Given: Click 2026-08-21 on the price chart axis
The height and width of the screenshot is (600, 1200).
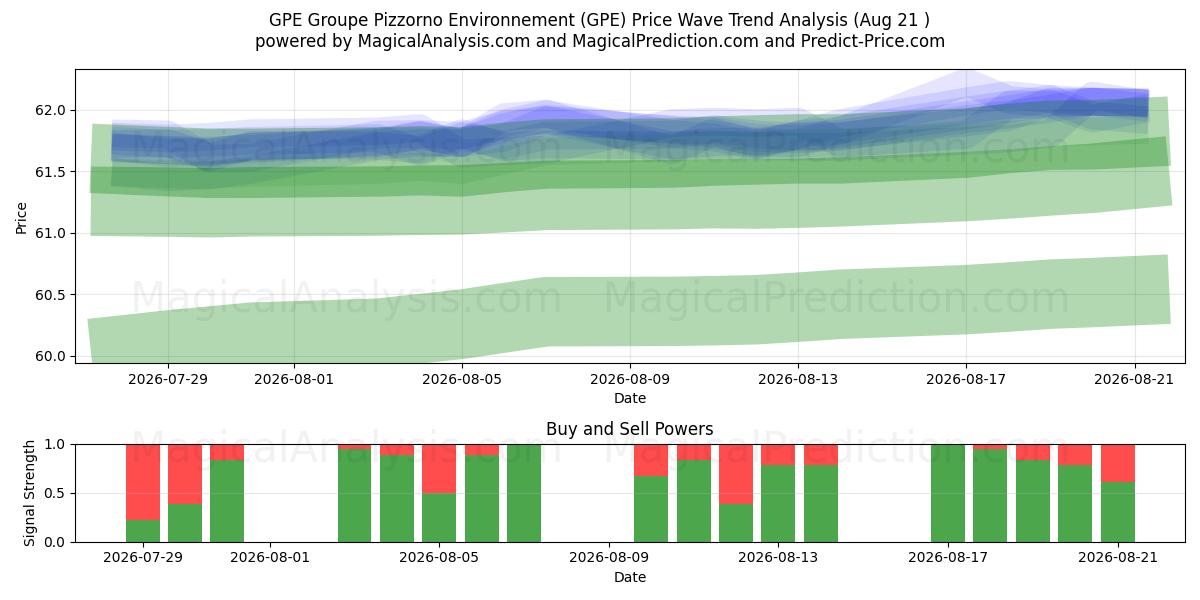Looking at the screenshot, I should (x=1134, y=379).
